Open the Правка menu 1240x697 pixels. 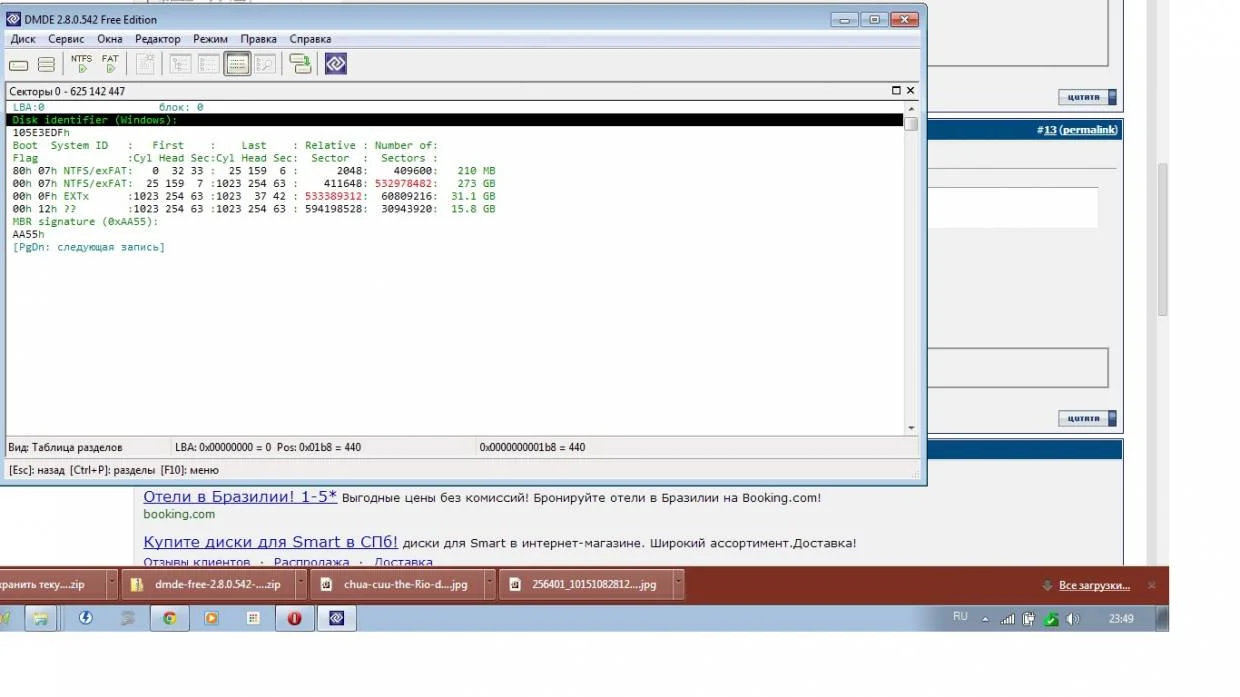(x=259, y=39)
